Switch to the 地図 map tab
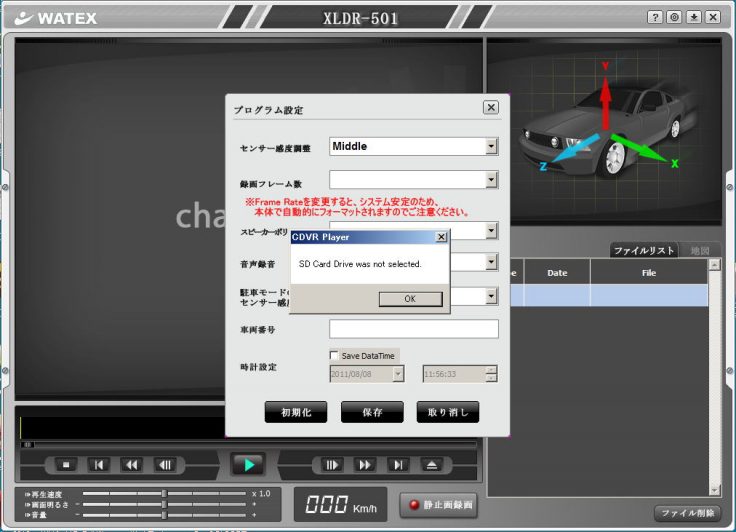Viewport: 736px width, 532px height. tap(699, 250)
